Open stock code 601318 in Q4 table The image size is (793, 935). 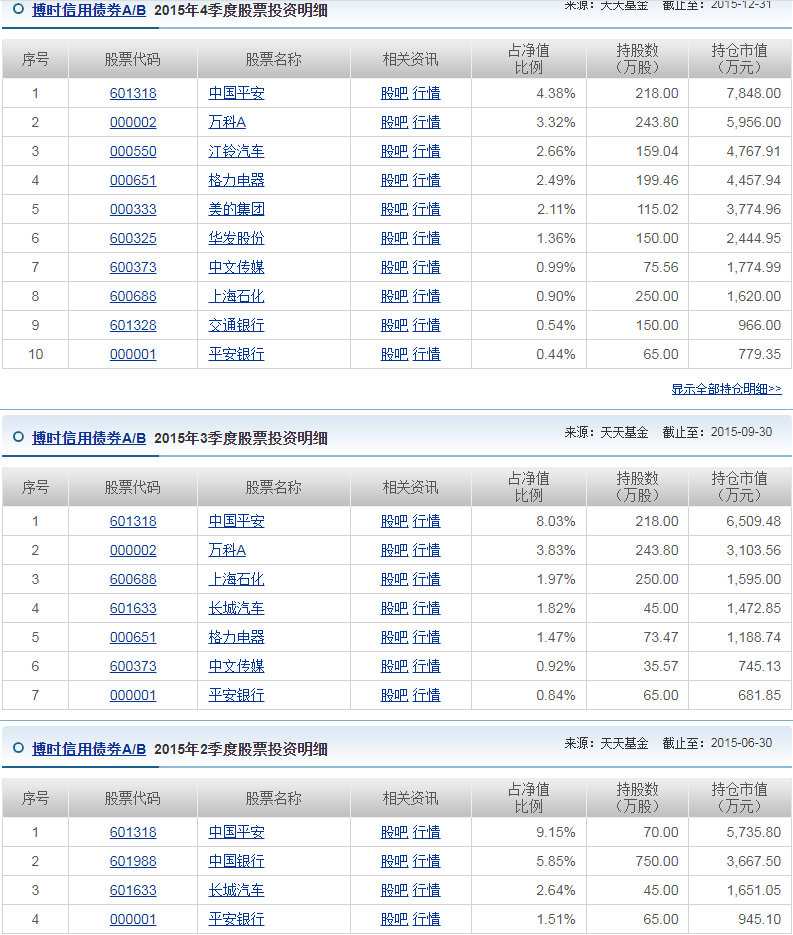pyautogui.click(x=133, y=94)
